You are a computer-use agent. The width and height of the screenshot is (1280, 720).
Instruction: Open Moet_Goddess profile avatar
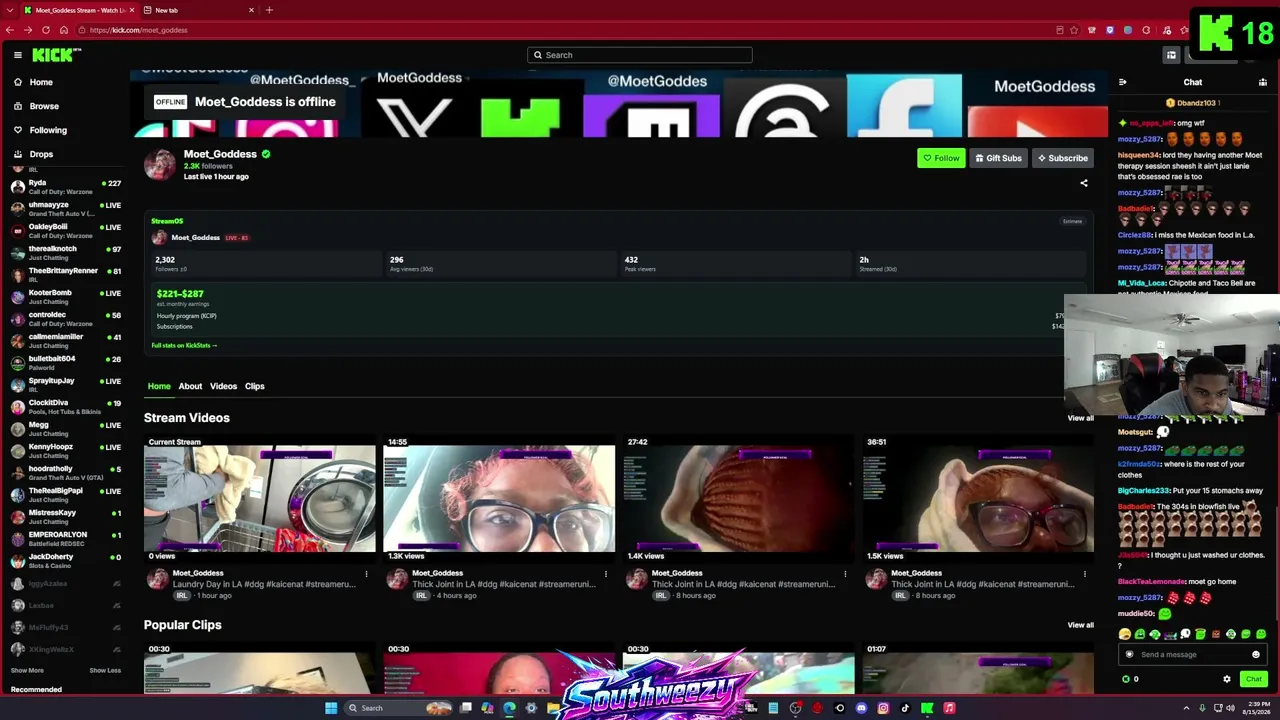pos(160,165)
